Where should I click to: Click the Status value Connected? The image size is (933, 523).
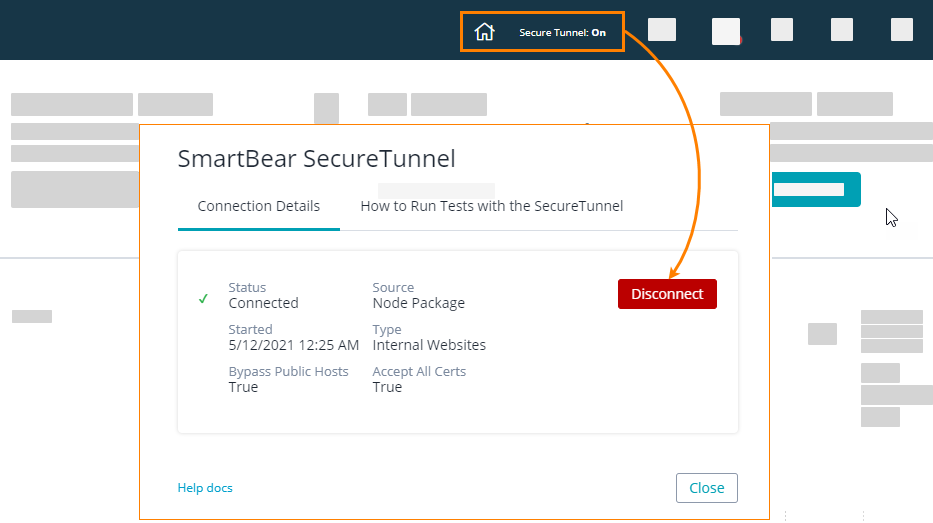click(263, 303)
